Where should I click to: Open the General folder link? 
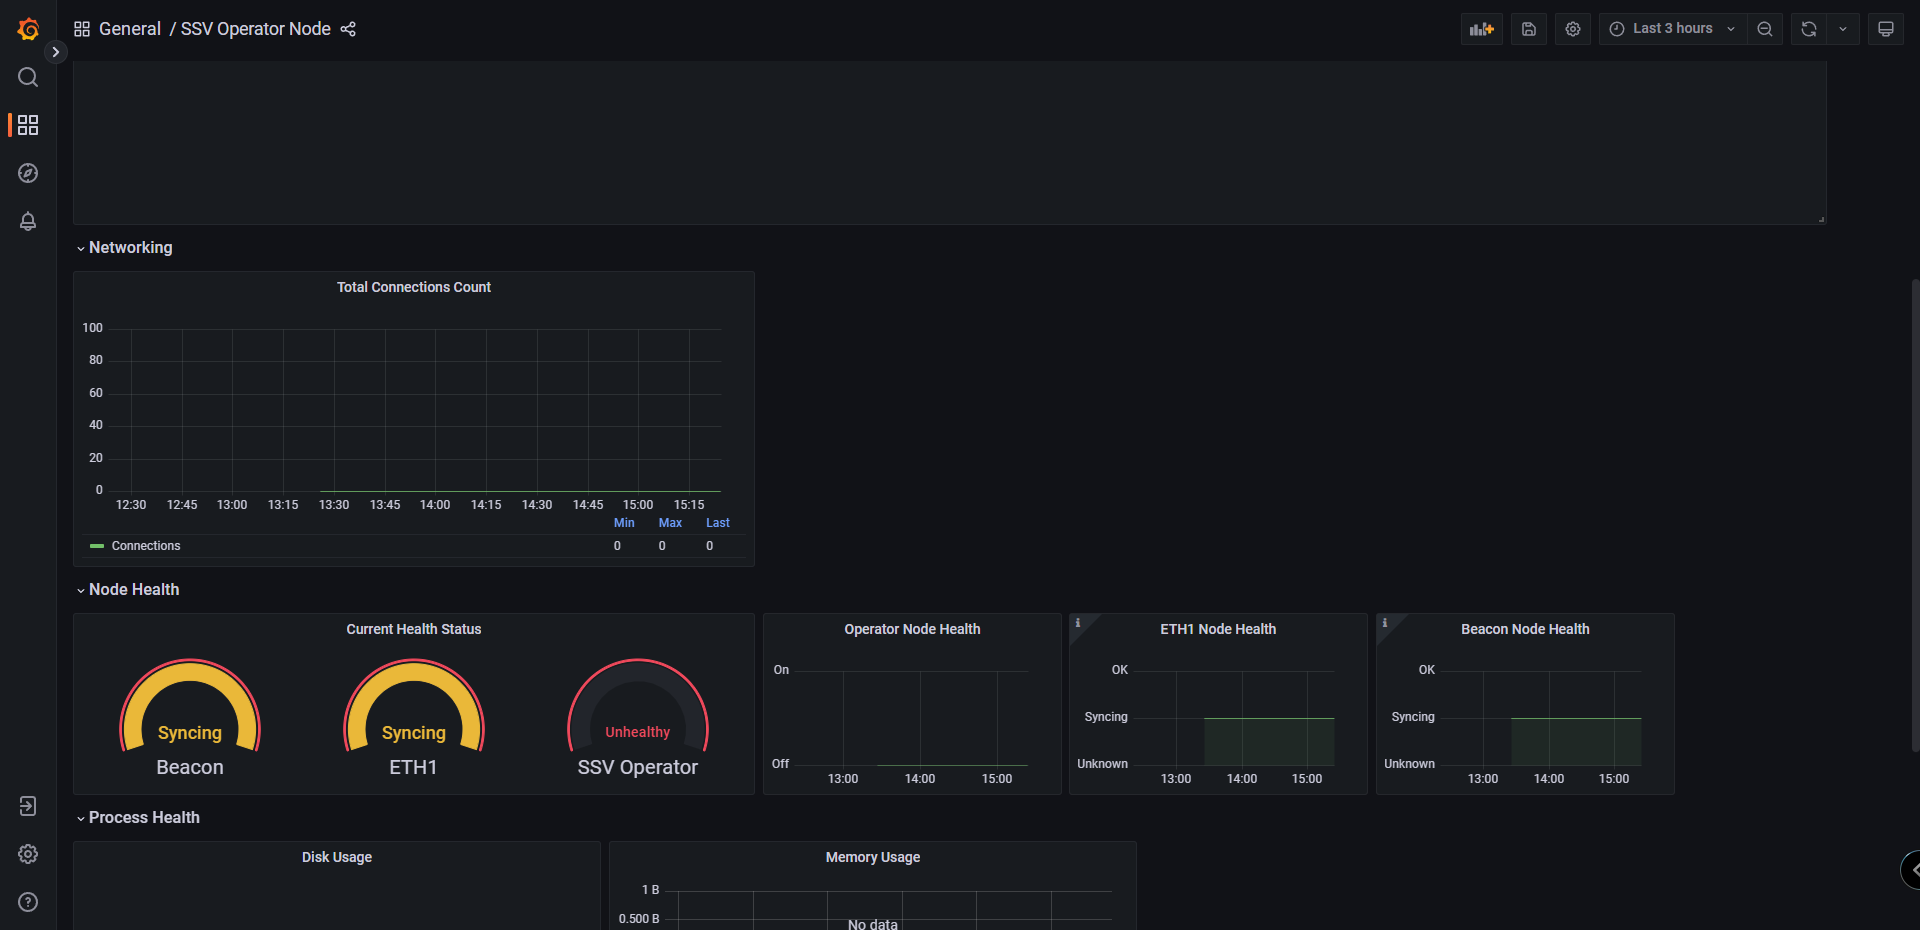130,29
